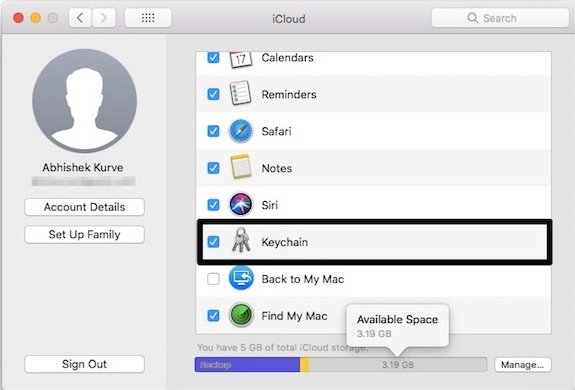Click the Siri icon
The width and height of the screenshot is (575, 390).
241,204
